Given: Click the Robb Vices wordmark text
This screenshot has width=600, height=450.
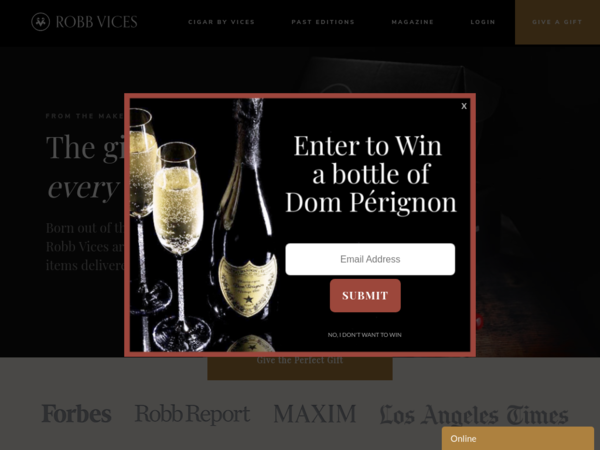Looking at the screenshot, I should (96, 22).
